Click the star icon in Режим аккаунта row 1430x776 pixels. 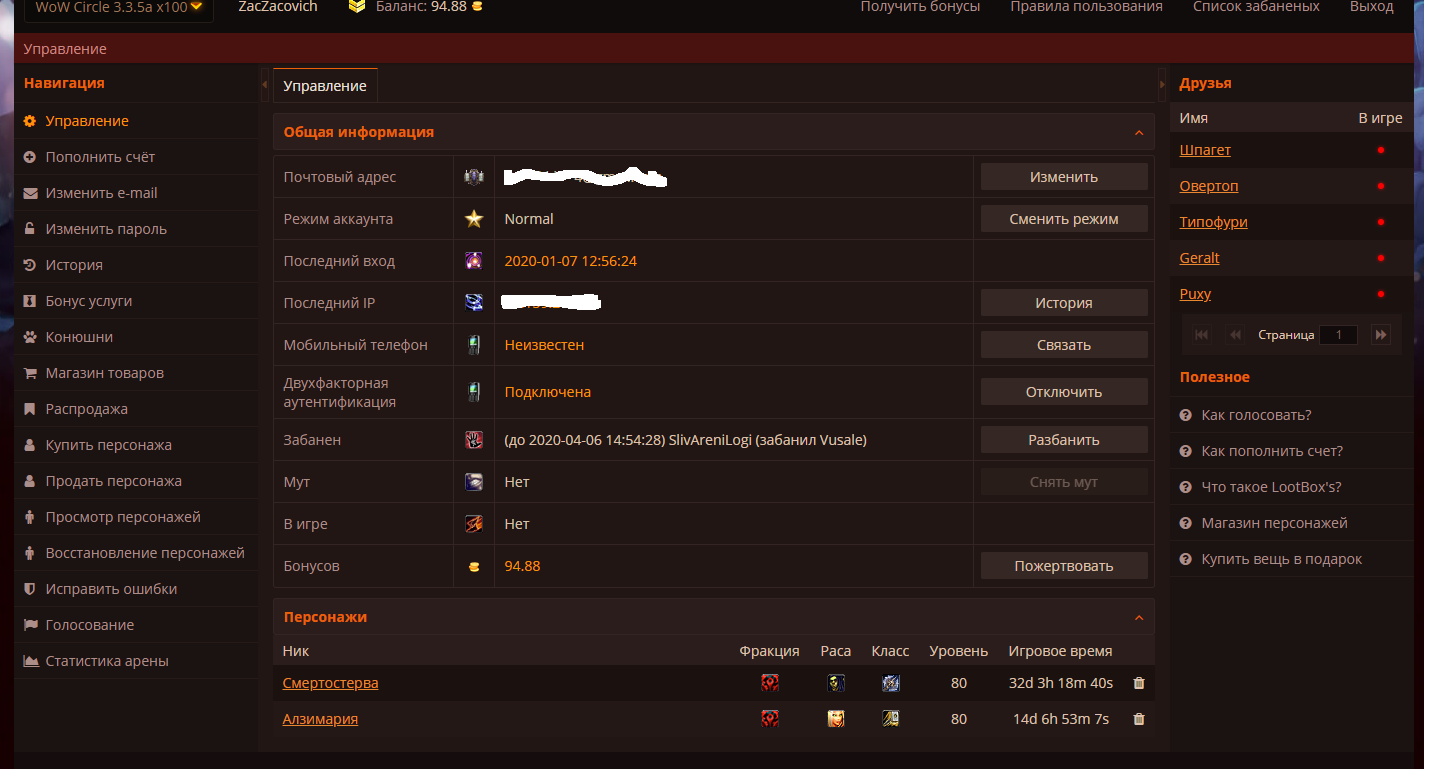point(474,219)
